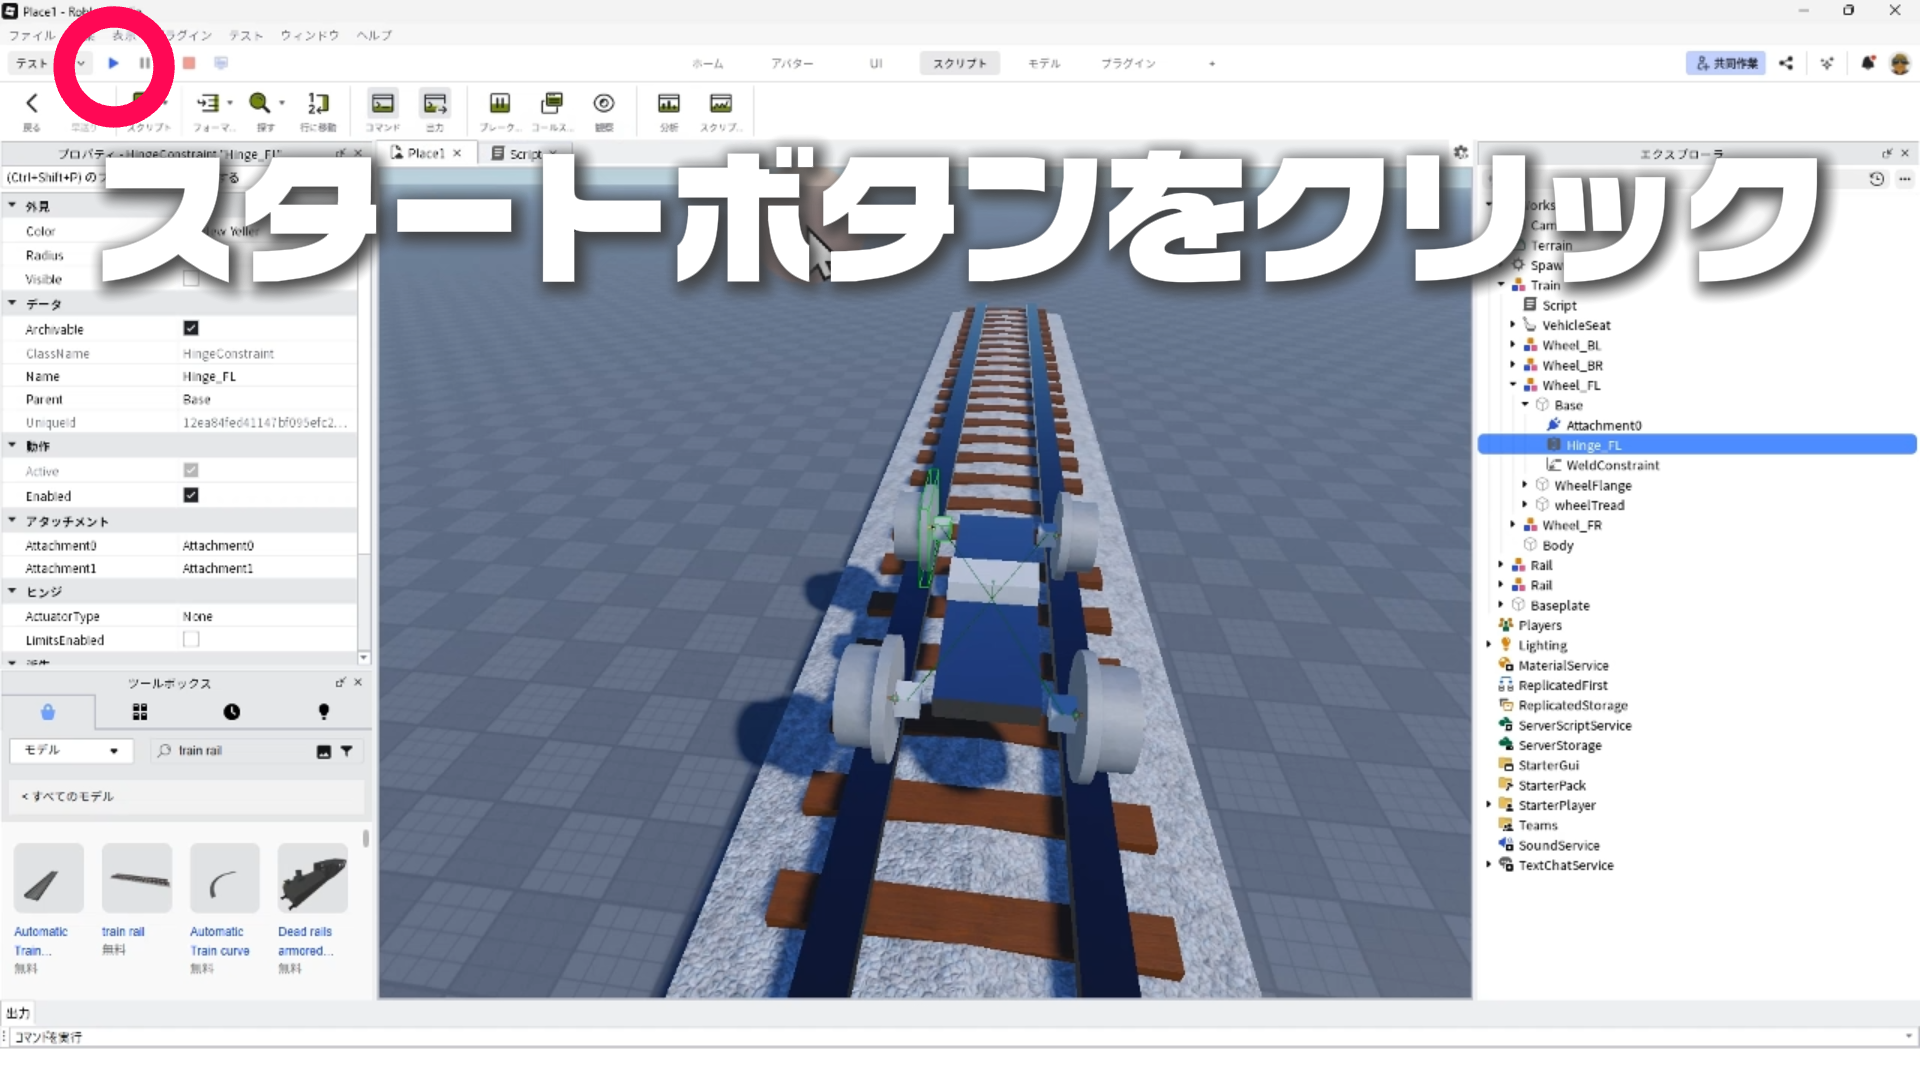Click the red Stop button
This screenshot has height=1080, width=1920.
pyautogui.click(x=188, y=63)
